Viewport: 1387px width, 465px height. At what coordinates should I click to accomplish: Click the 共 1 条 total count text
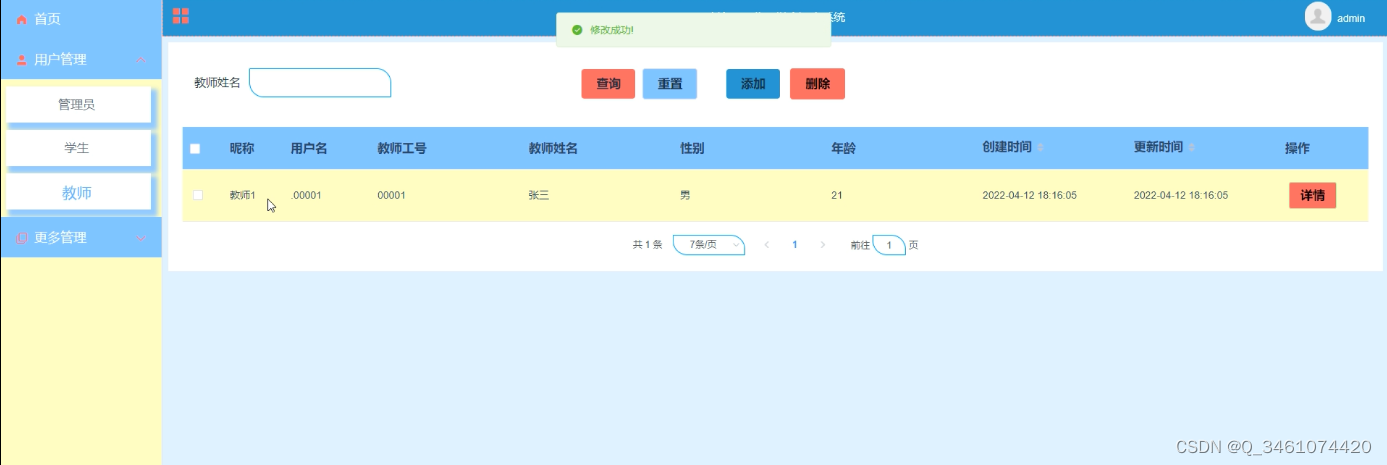(x=647, y=245)
